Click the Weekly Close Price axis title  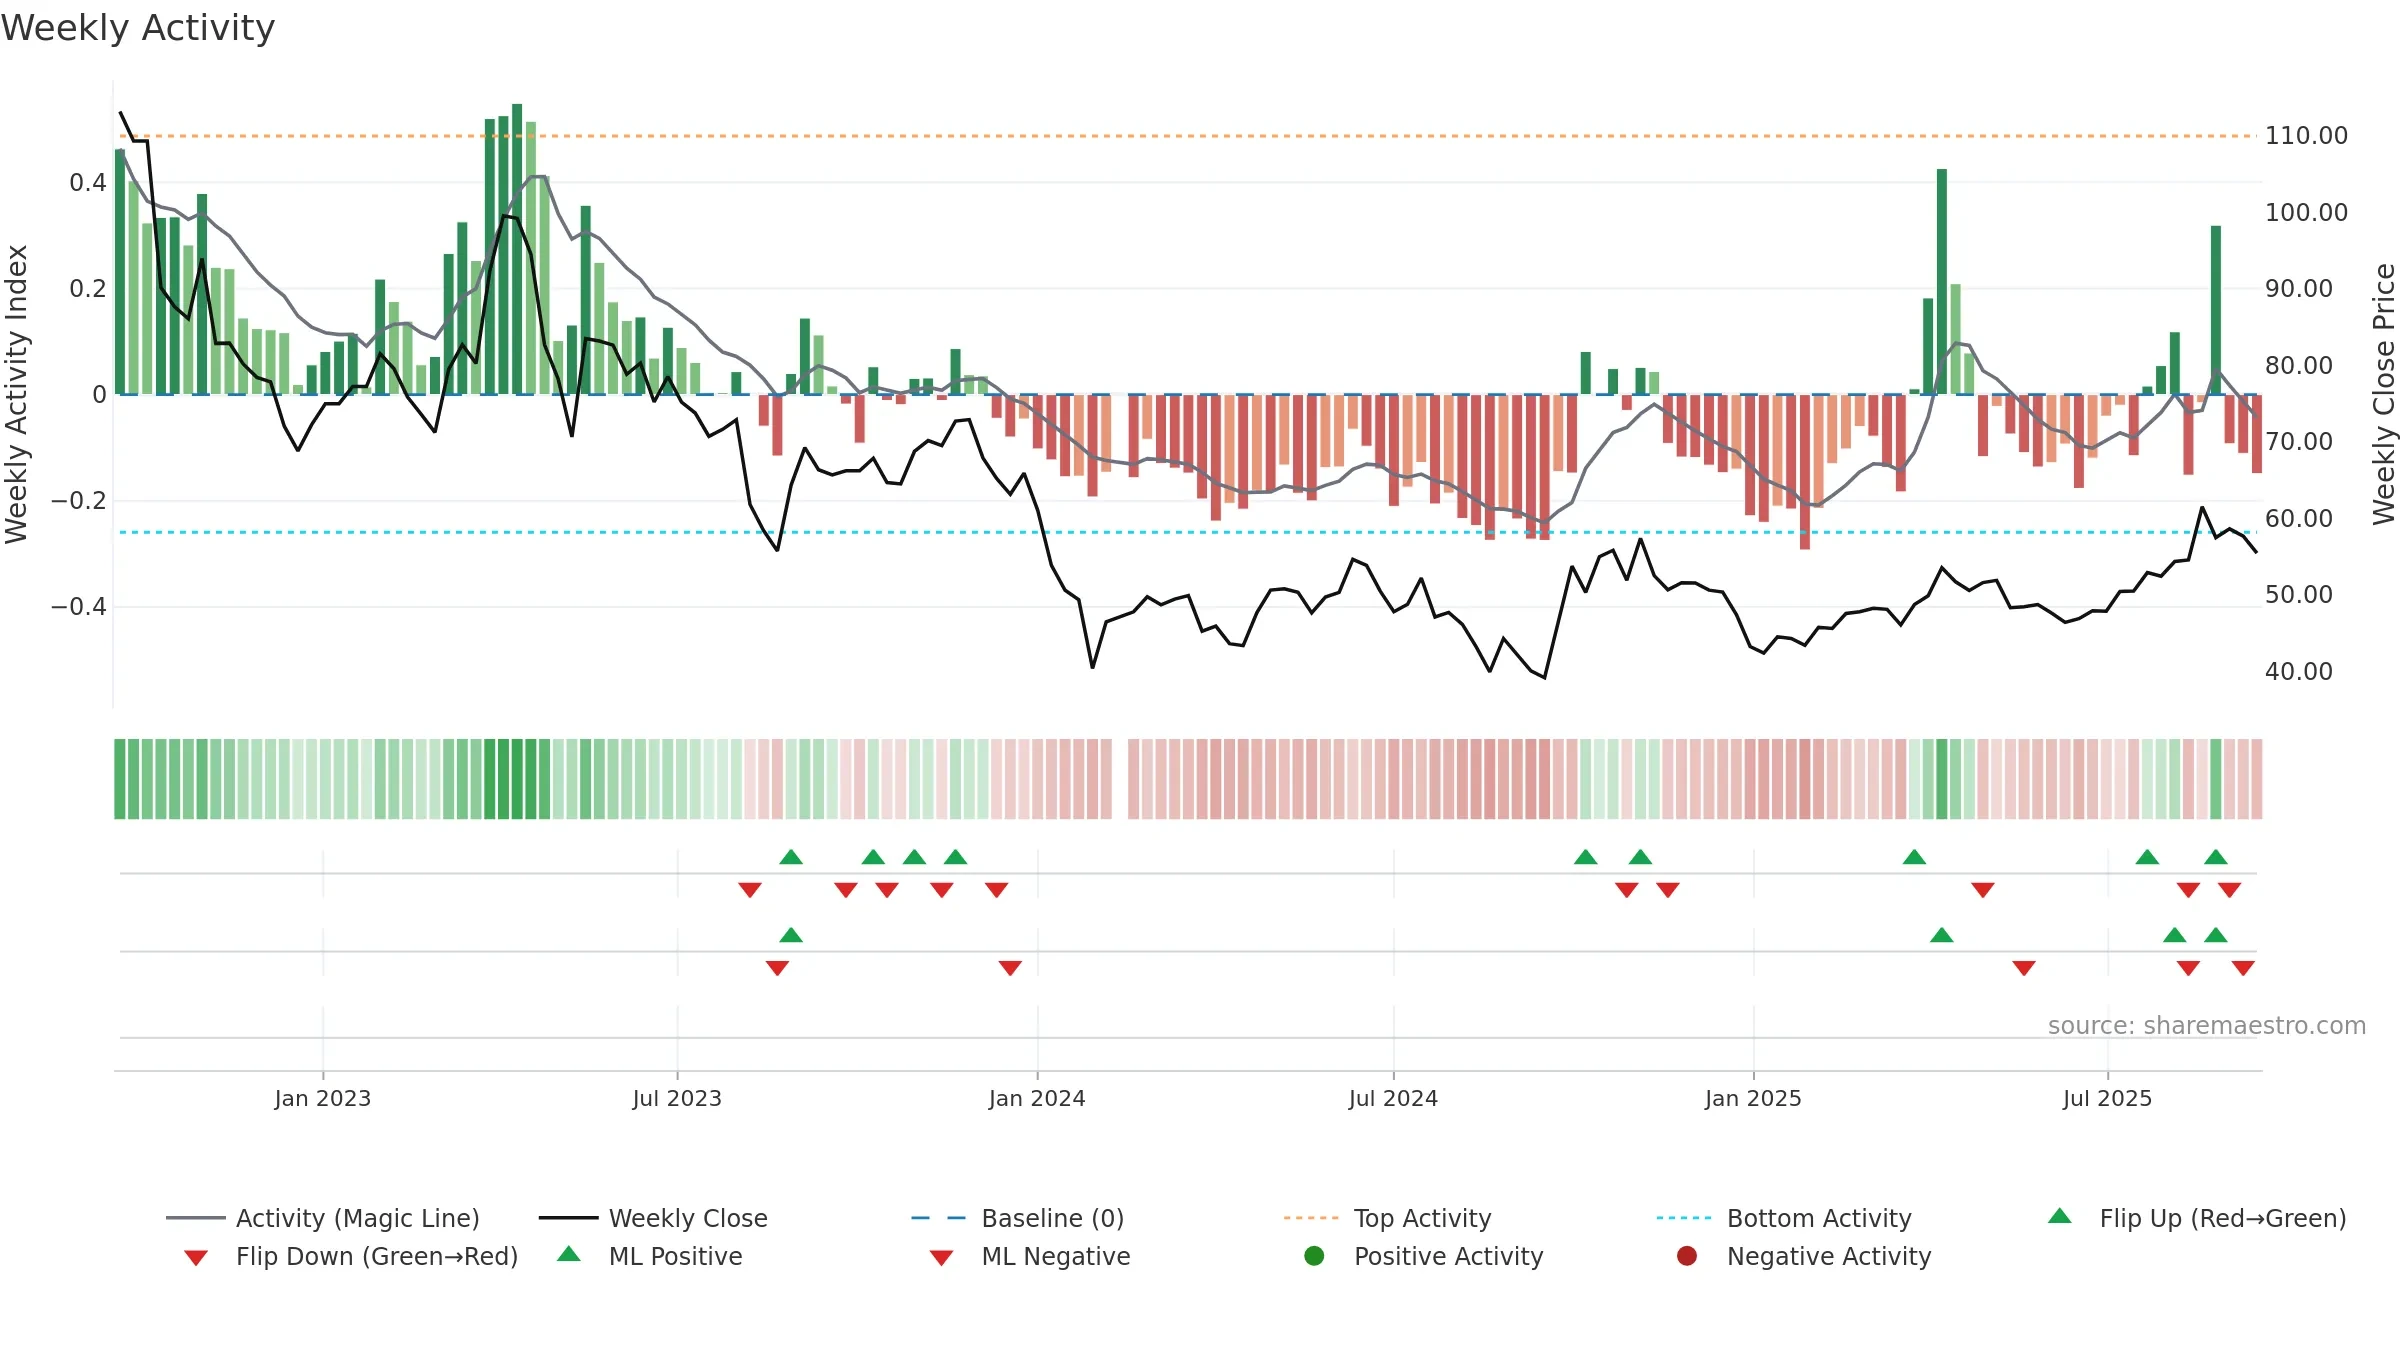click(x=2384, y=394)
